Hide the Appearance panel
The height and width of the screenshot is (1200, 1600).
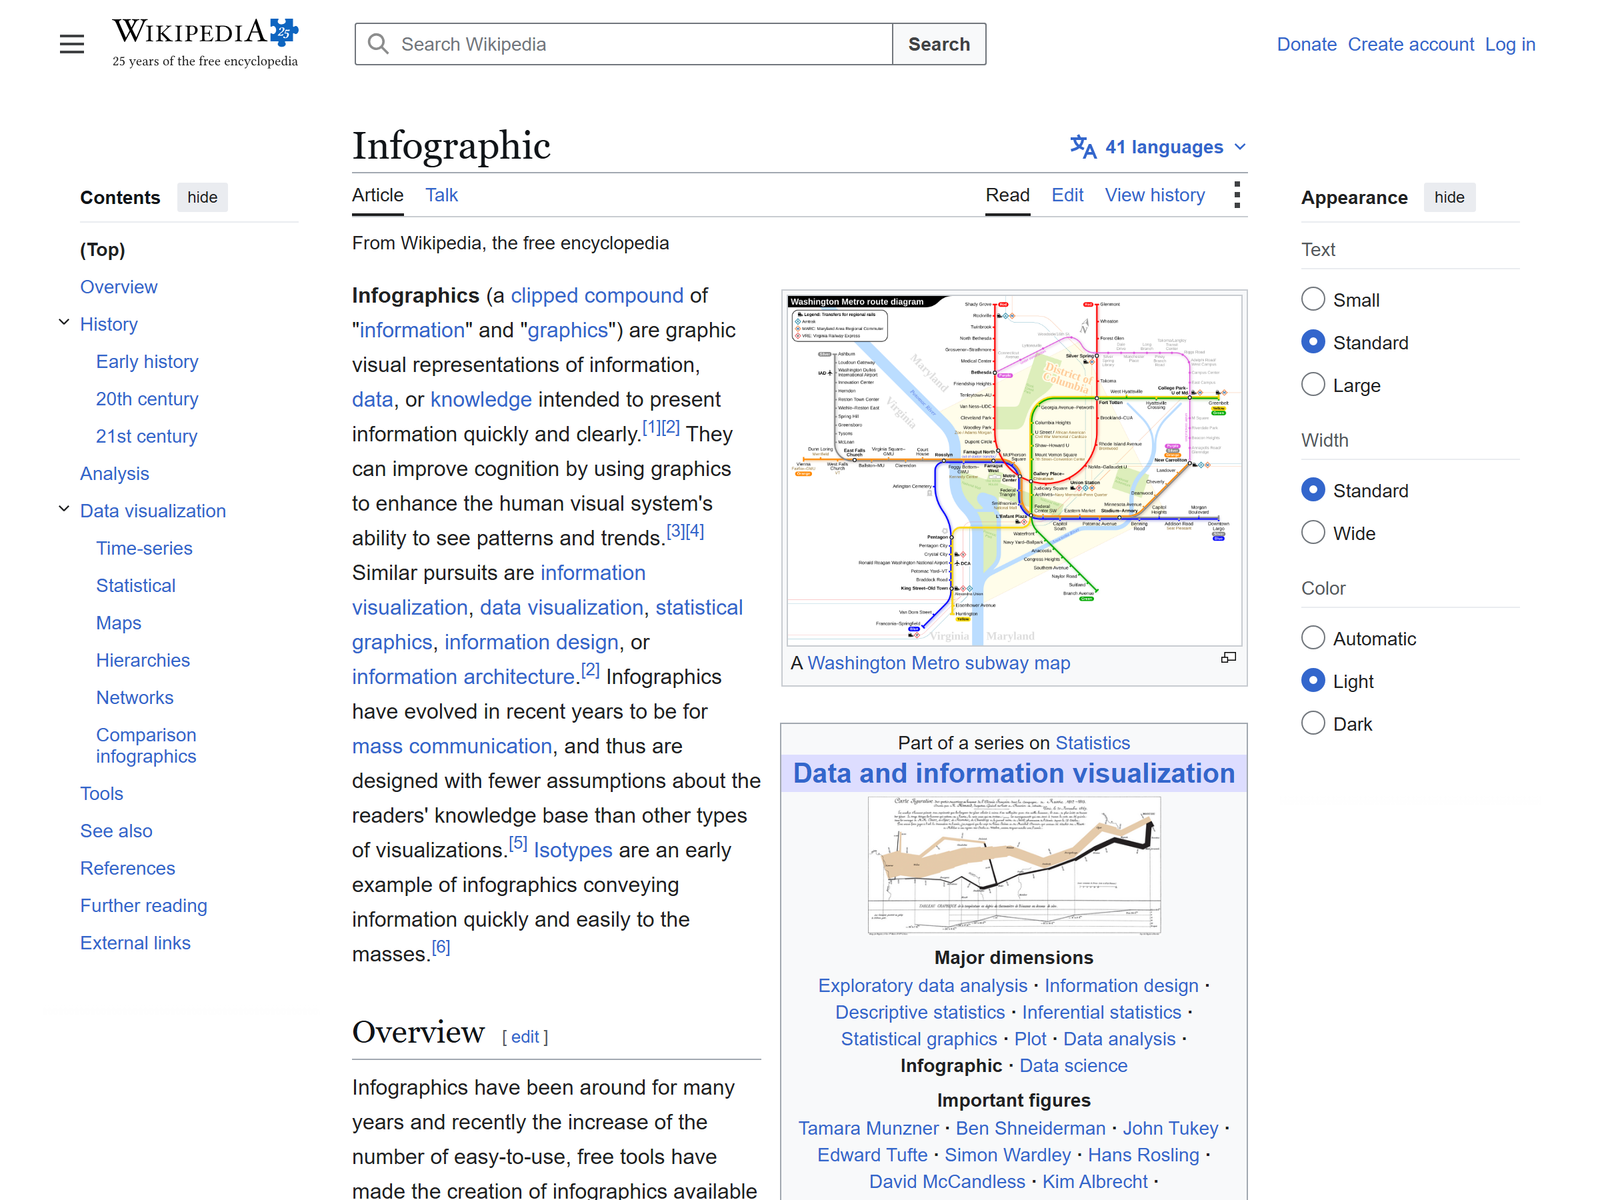(1449, 197)
